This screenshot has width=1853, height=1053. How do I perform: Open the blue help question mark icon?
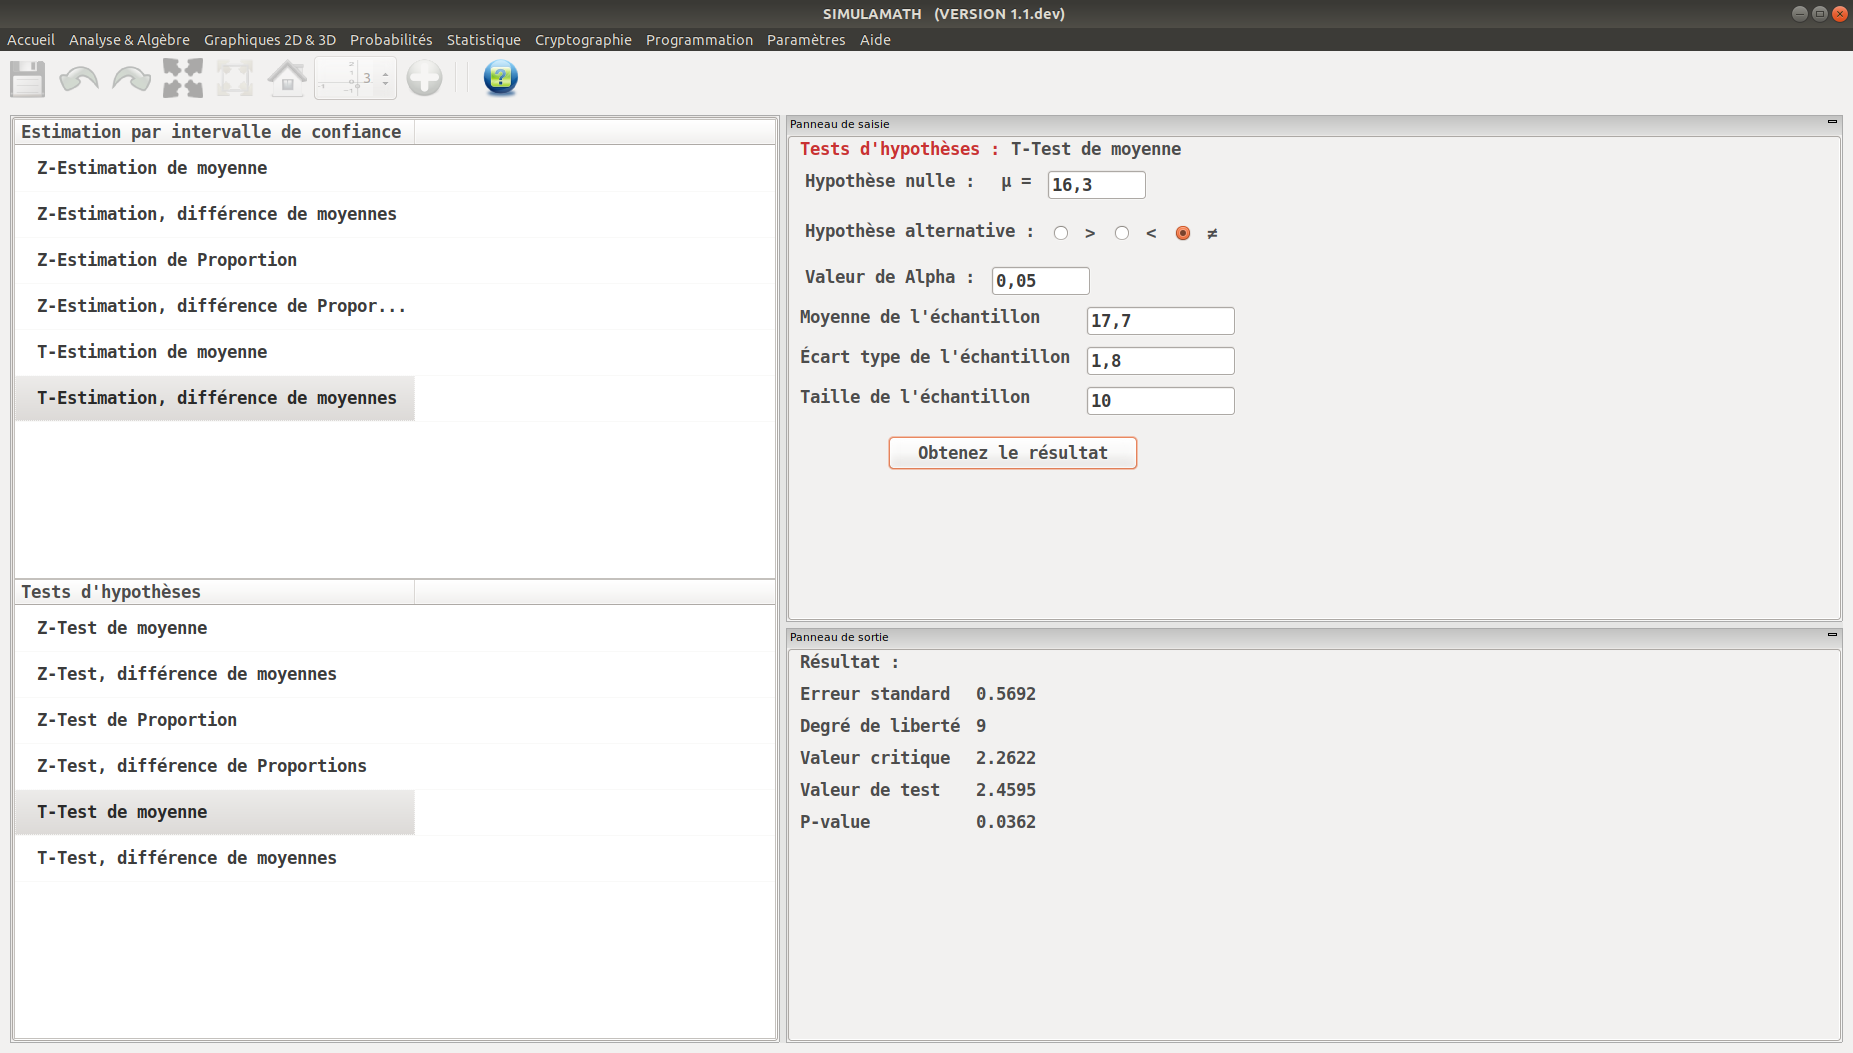pyautogui.click(x=500, y=78)
